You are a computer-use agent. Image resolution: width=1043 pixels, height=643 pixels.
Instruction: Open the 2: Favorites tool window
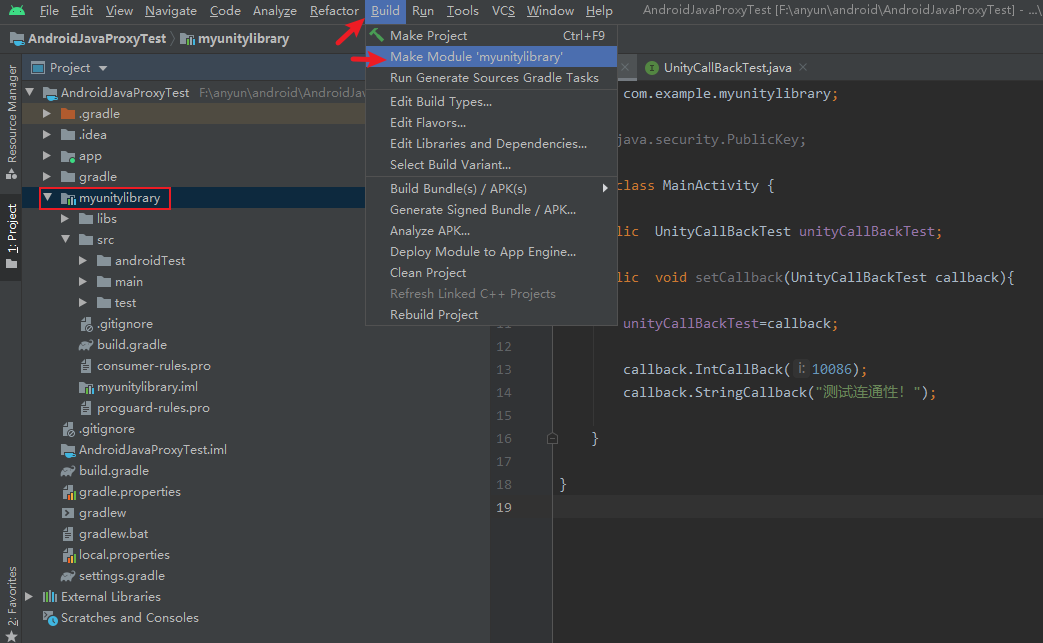point(11,602)
